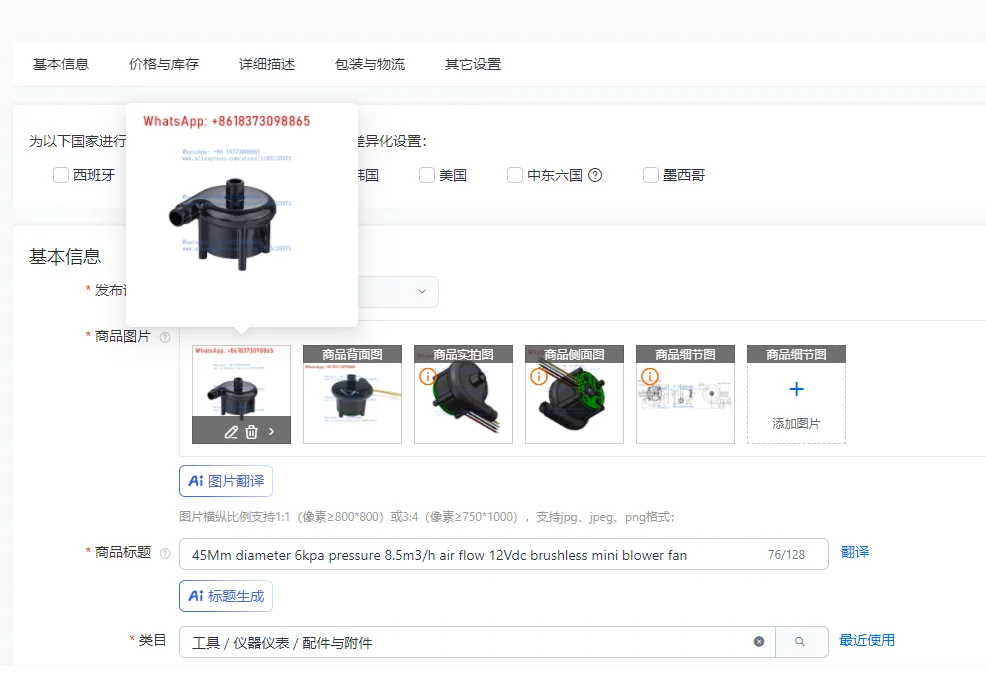Image resolution: width=986 pixels, height=689 pixels.
Task: Tick the 美国 checkbox
Action: (x=427, y=175)
